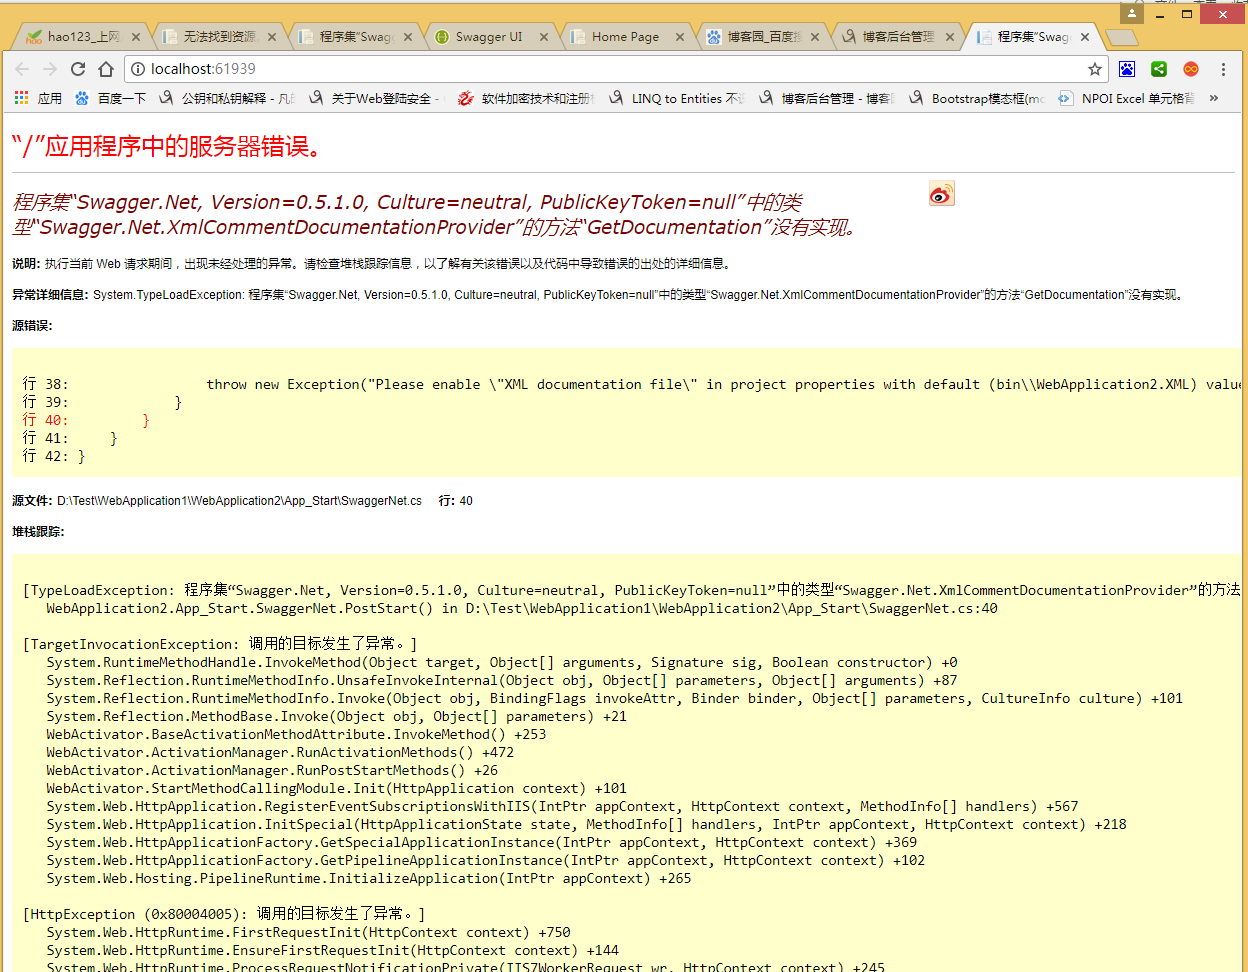This screenshot has height=972, width=1248.
Task: Click source line 行 38 throw new Exception
Action: coord(630,384)
